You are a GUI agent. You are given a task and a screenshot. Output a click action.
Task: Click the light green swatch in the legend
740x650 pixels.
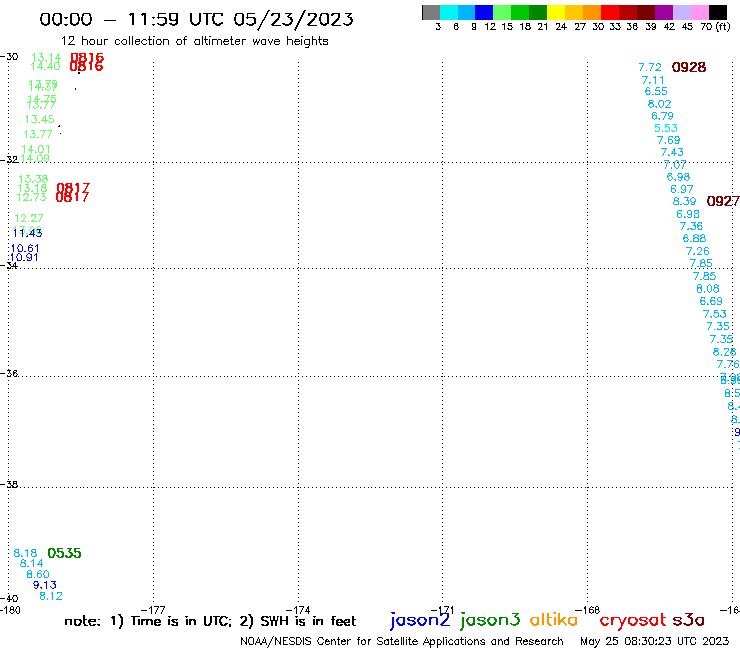(x=502, y=12)
